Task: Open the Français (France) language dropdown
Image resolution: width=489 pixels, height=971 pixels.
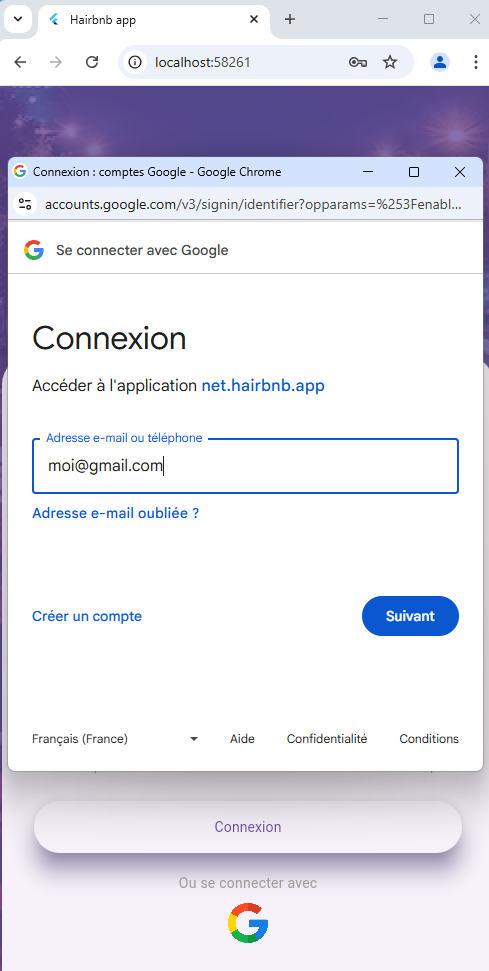Action: (115, 739)
